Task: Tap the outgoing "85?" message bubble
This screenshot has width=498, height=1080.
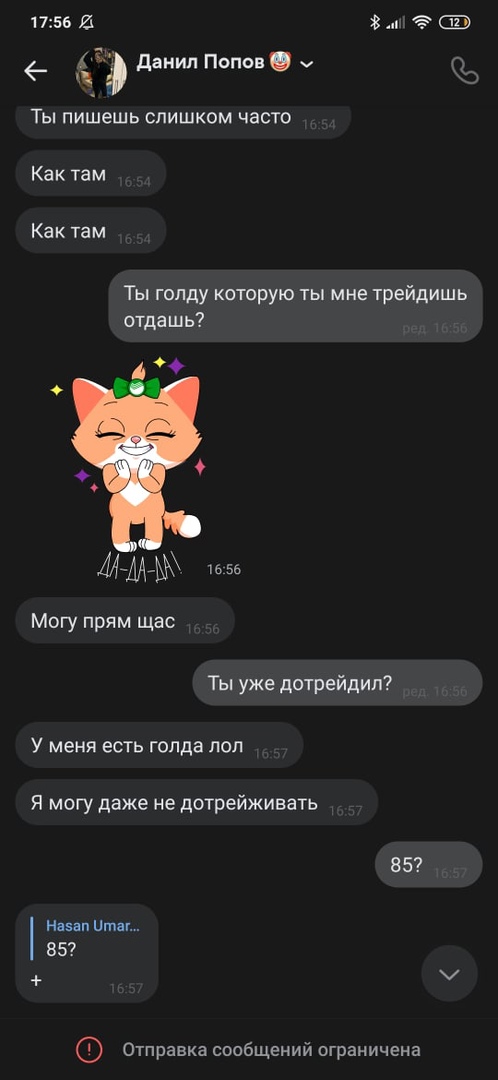Action: point(428,864)
